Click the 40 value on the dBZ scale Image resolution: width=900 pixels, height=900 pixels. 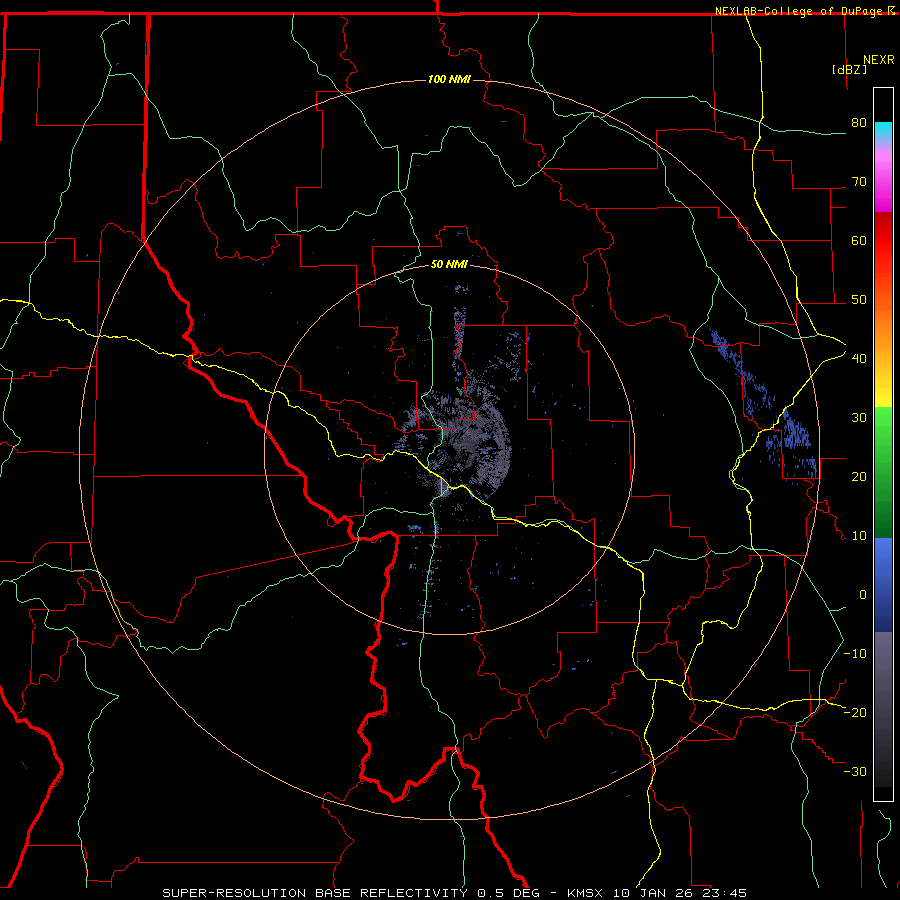coord(859,358)
